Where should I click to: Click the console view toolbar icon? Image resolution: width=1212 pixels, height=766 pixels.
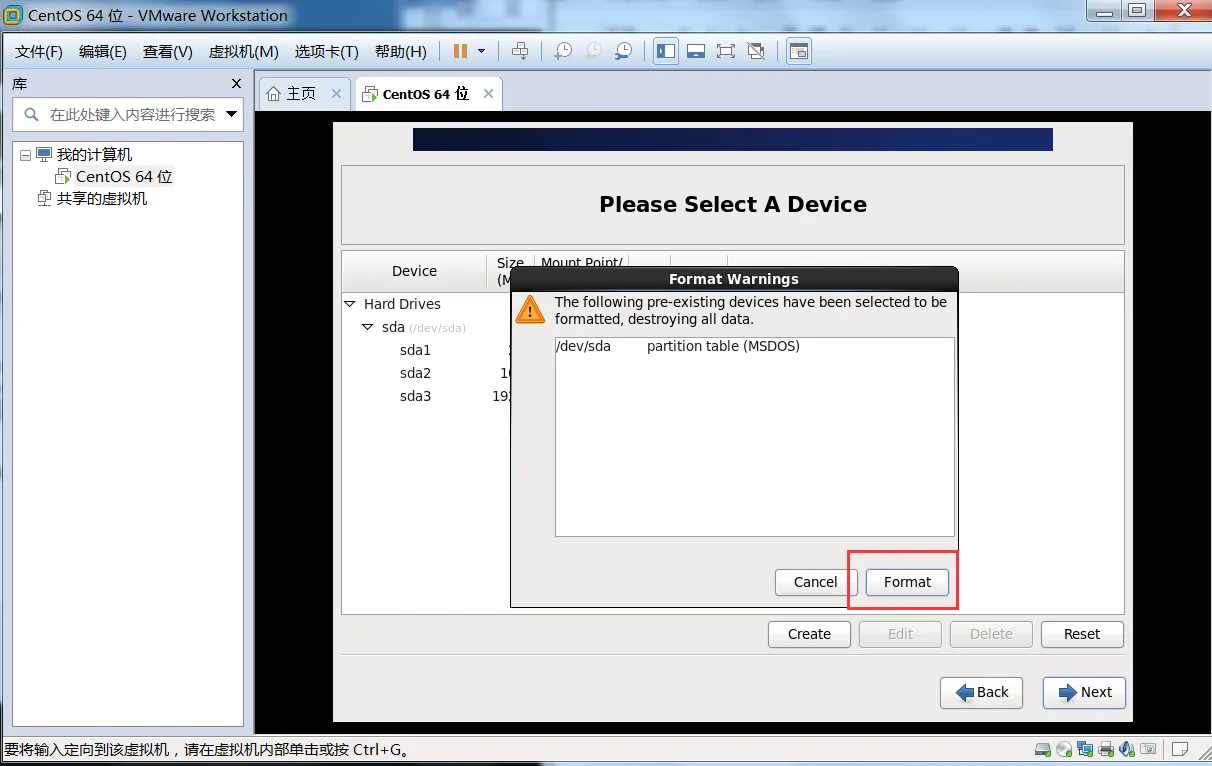[798, 51]
